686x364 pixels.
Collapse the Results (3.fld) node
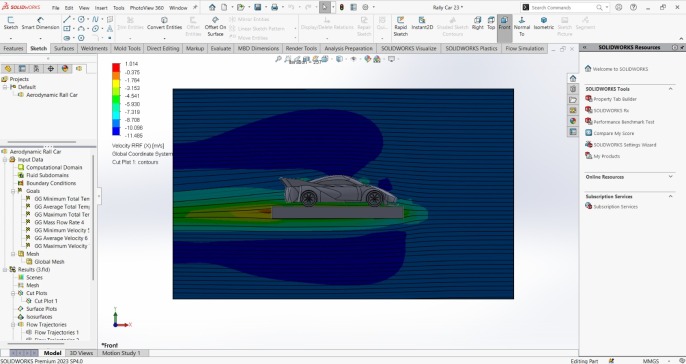6,270
